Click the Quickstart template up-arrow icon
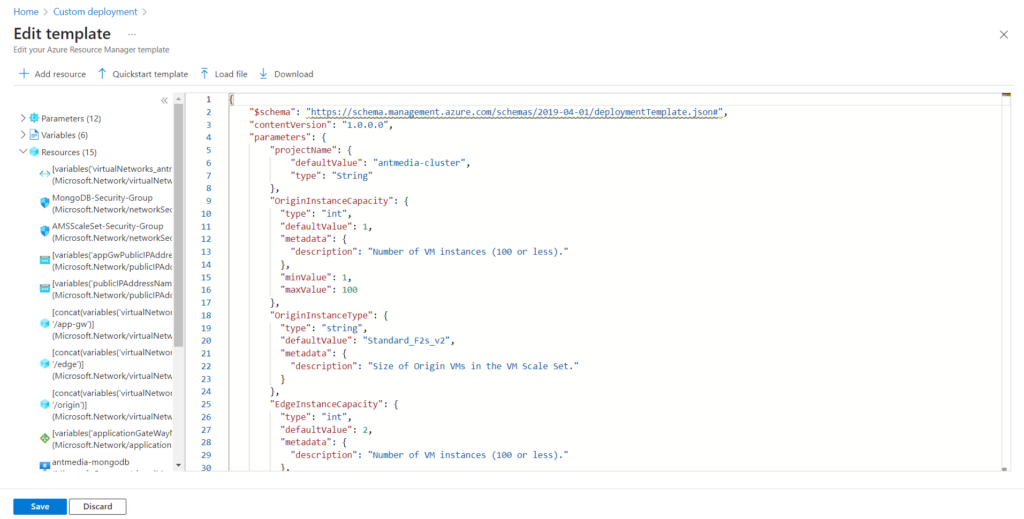The width and height of the screenshot is (1024, 519). tap(102, 74)
